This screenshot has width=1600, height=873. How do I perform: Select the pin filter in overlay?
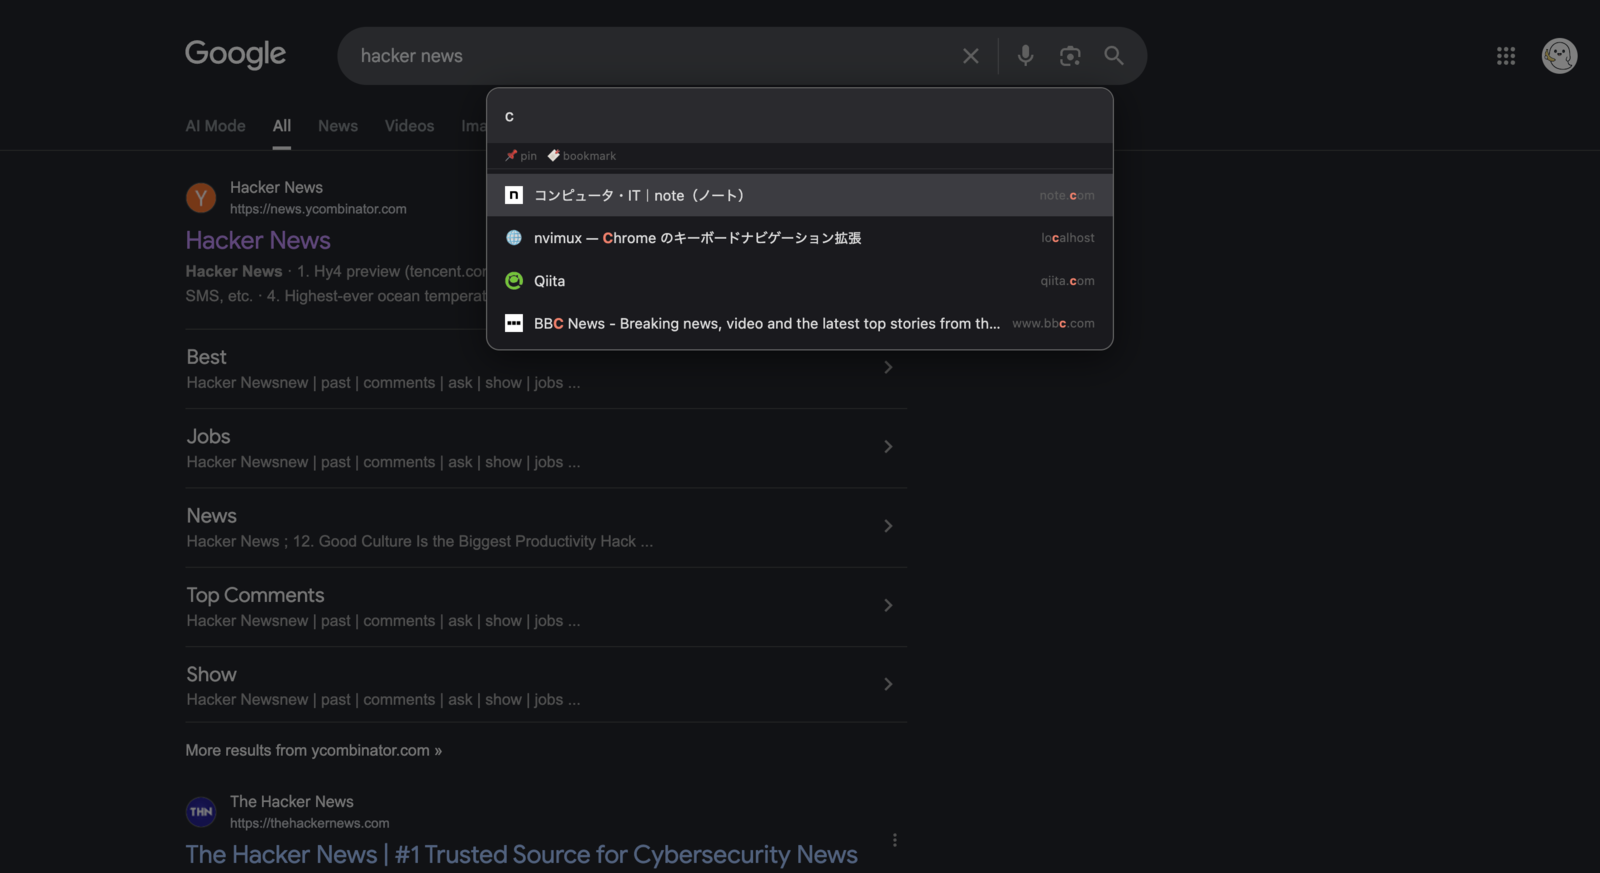coord(521,156)
